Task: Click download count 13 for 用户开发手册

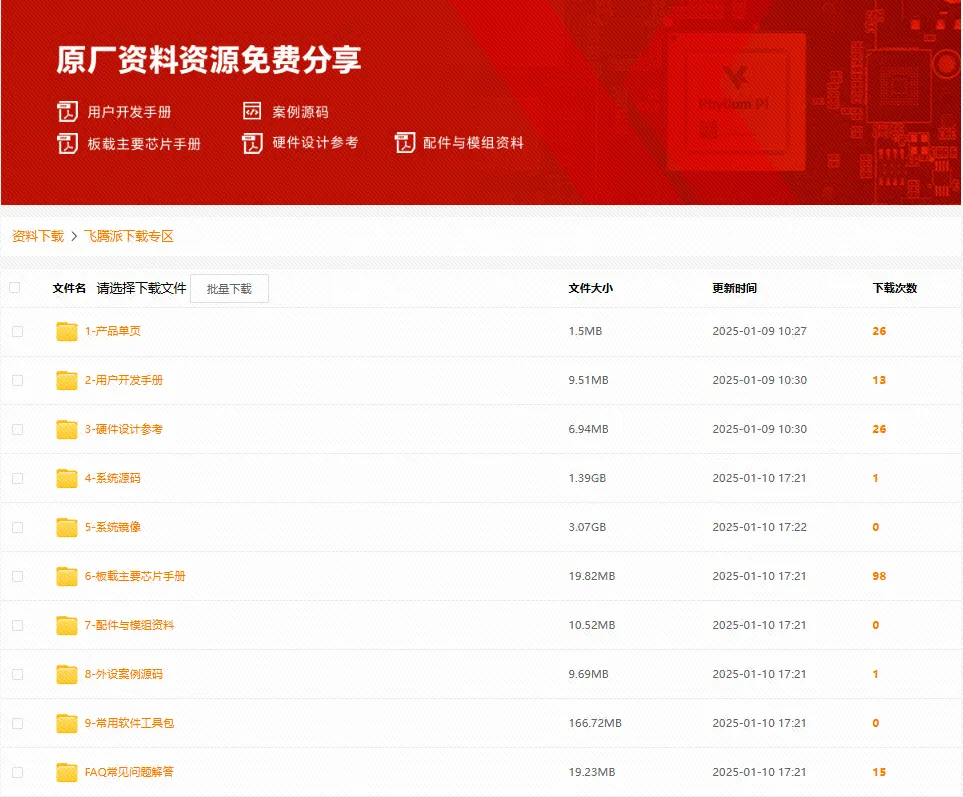Action: [879, 380]
